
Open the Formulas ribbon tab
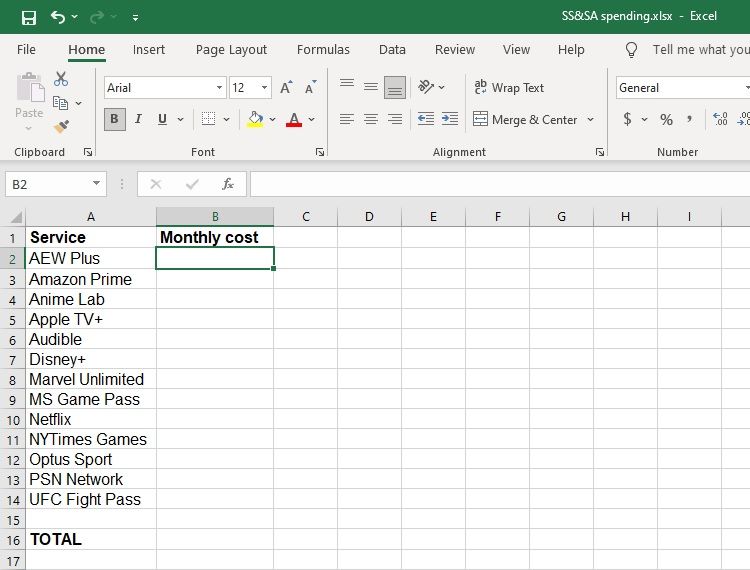tap(323, 49)
